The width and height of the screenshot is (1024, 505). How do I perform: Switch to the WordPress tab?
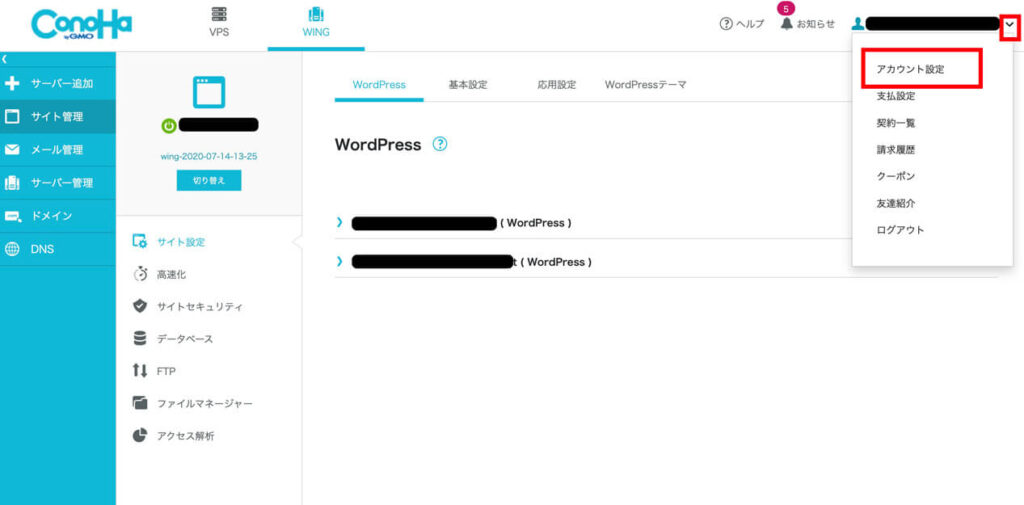pos(379,85)
